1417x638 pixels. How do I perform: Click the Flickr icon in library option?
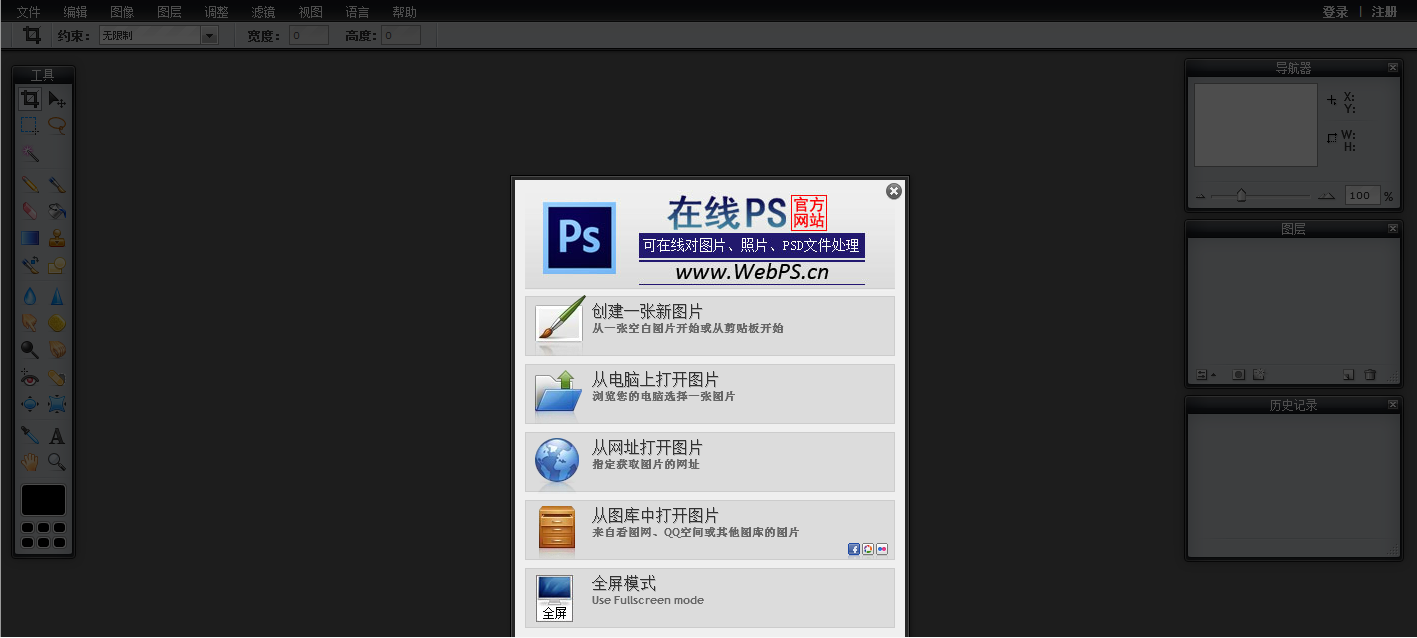coord(882,549)
